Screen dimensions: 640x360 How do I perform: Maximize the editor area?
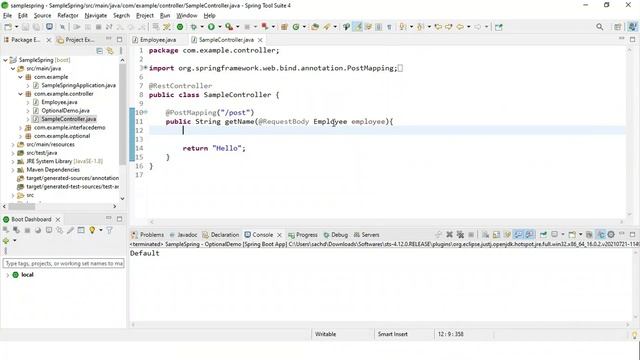633,40
